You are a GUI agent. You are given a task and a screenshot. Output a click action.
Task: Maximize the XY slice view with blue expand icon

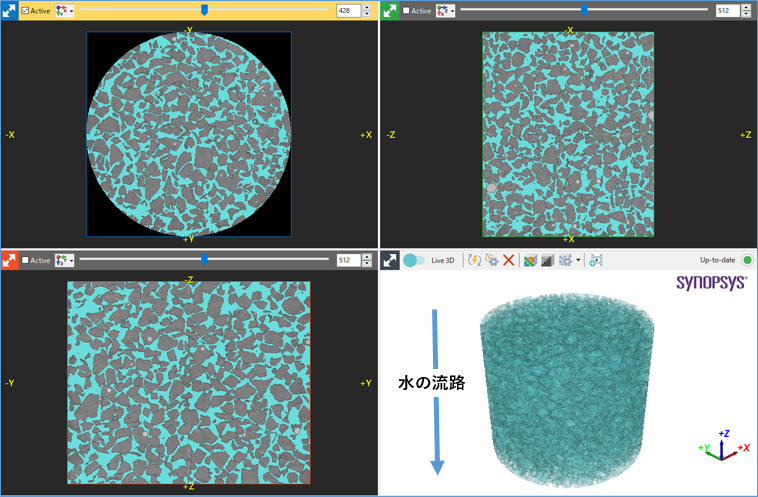9,10
